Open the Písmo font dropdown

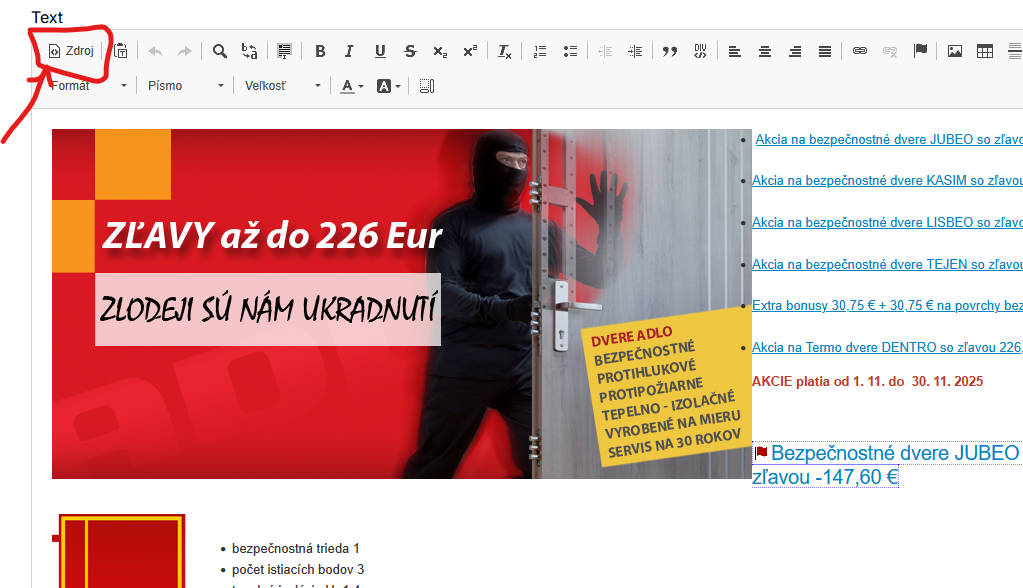[185, 86]
